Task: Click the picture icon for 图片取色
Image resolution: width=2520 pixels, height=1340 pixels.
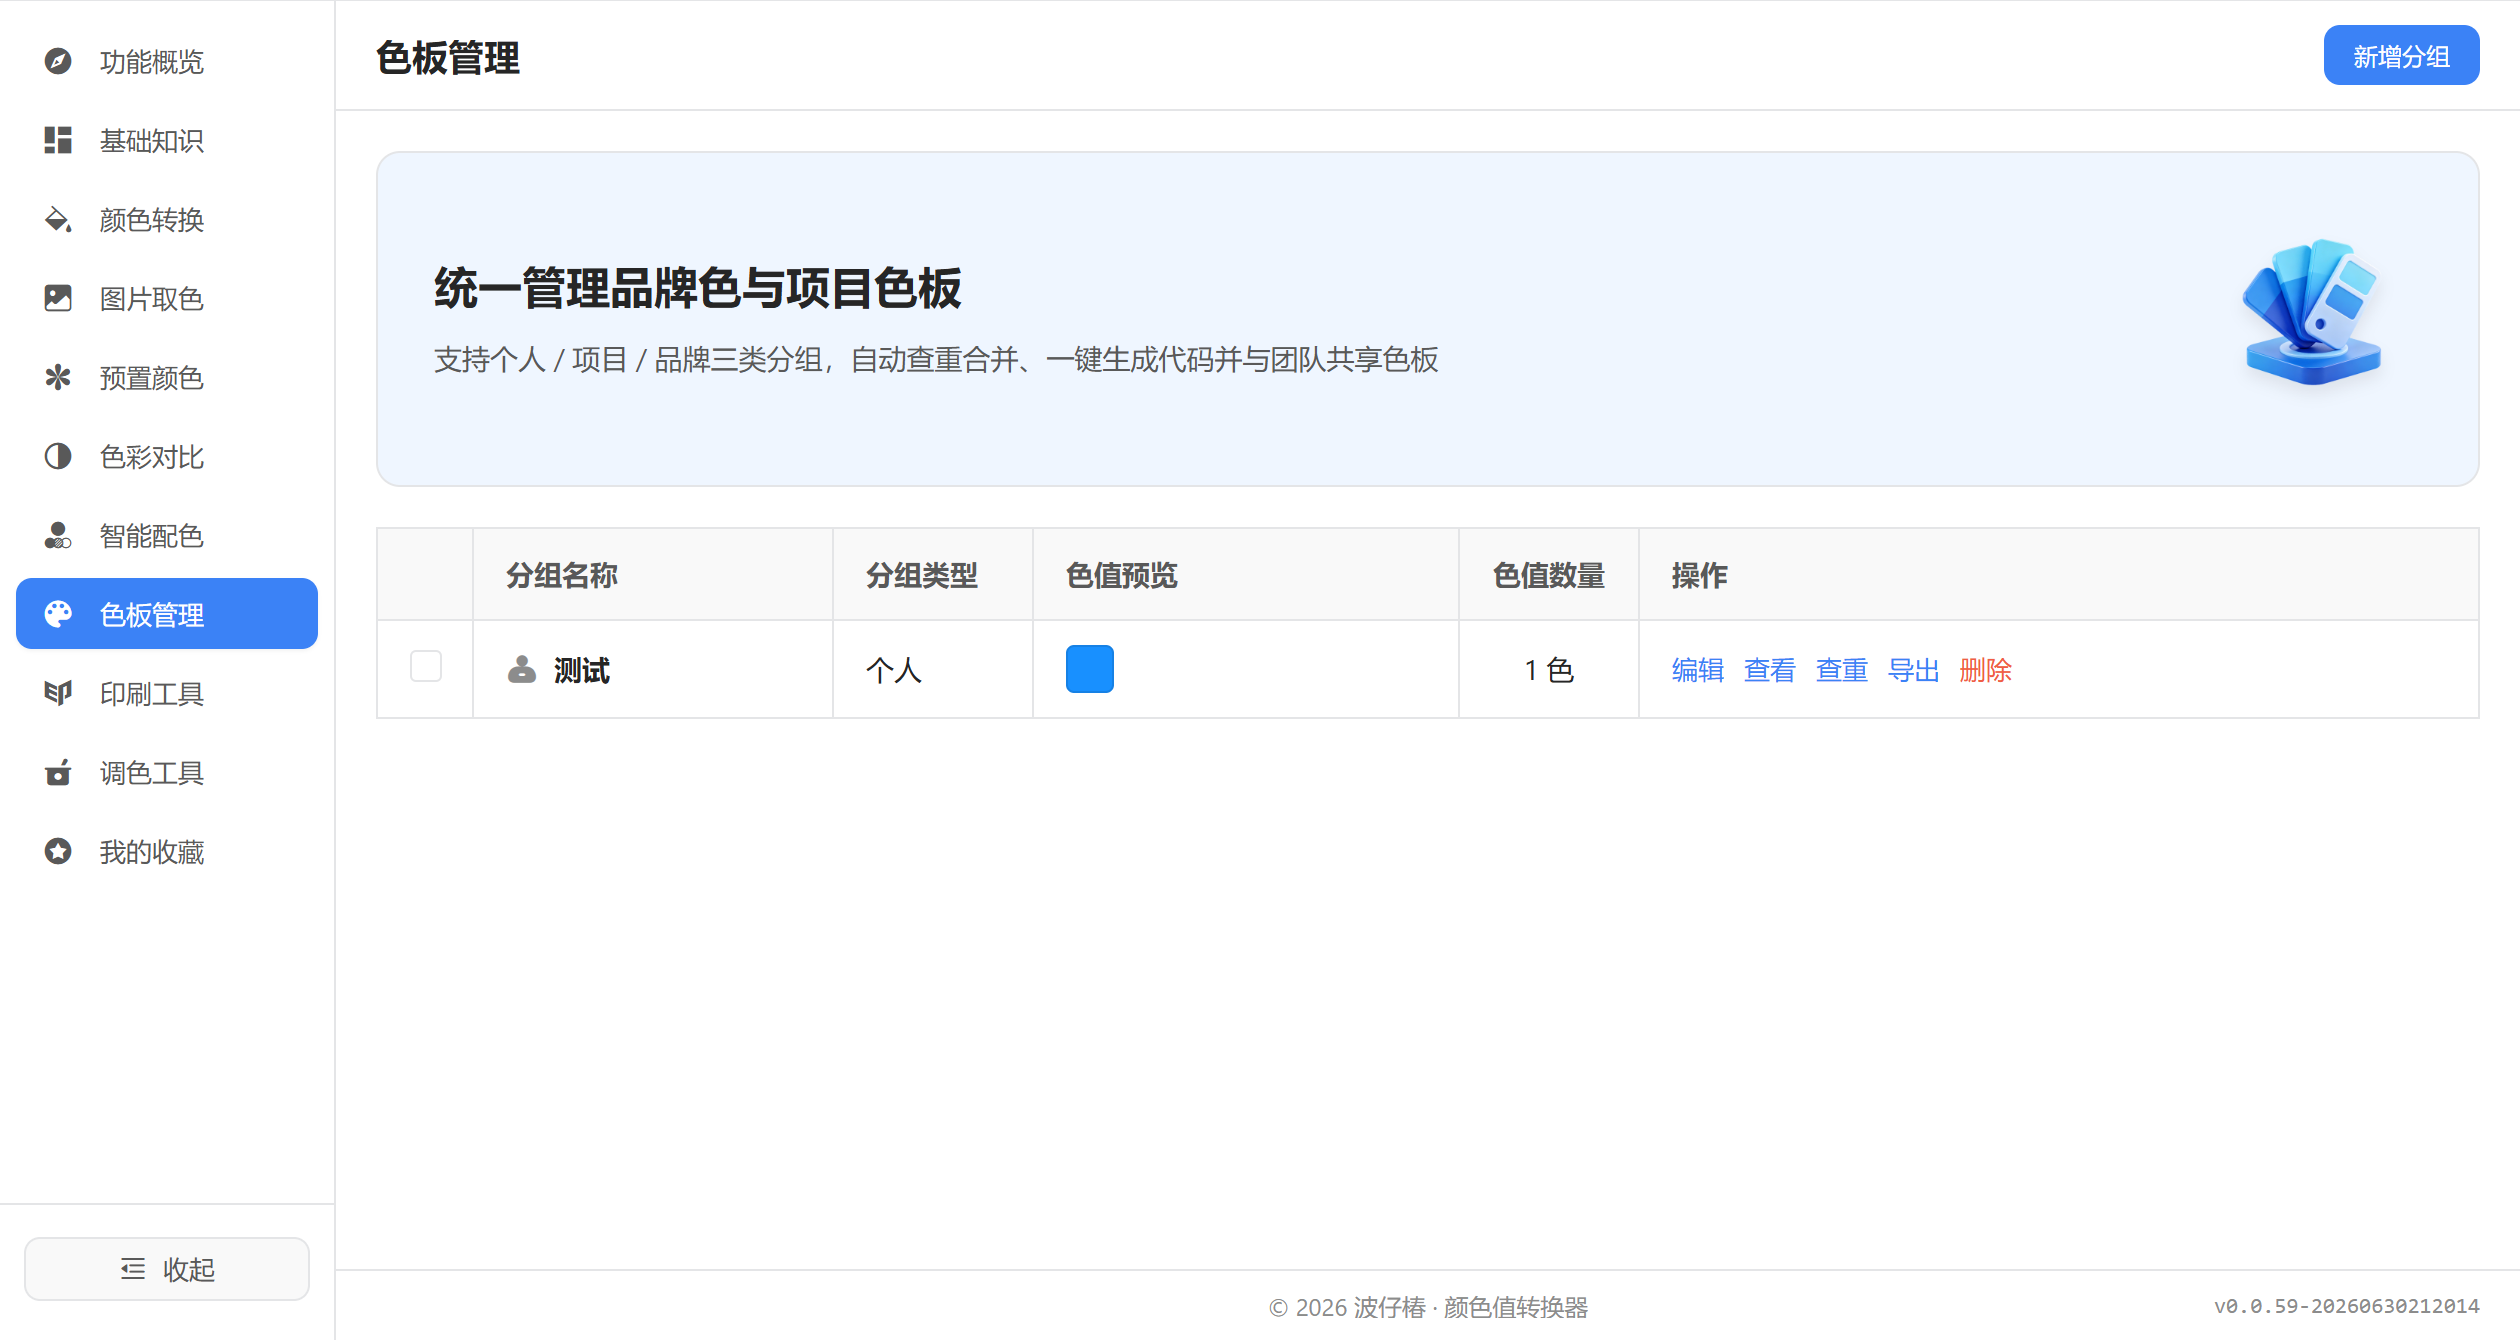Action: point(58,299)
